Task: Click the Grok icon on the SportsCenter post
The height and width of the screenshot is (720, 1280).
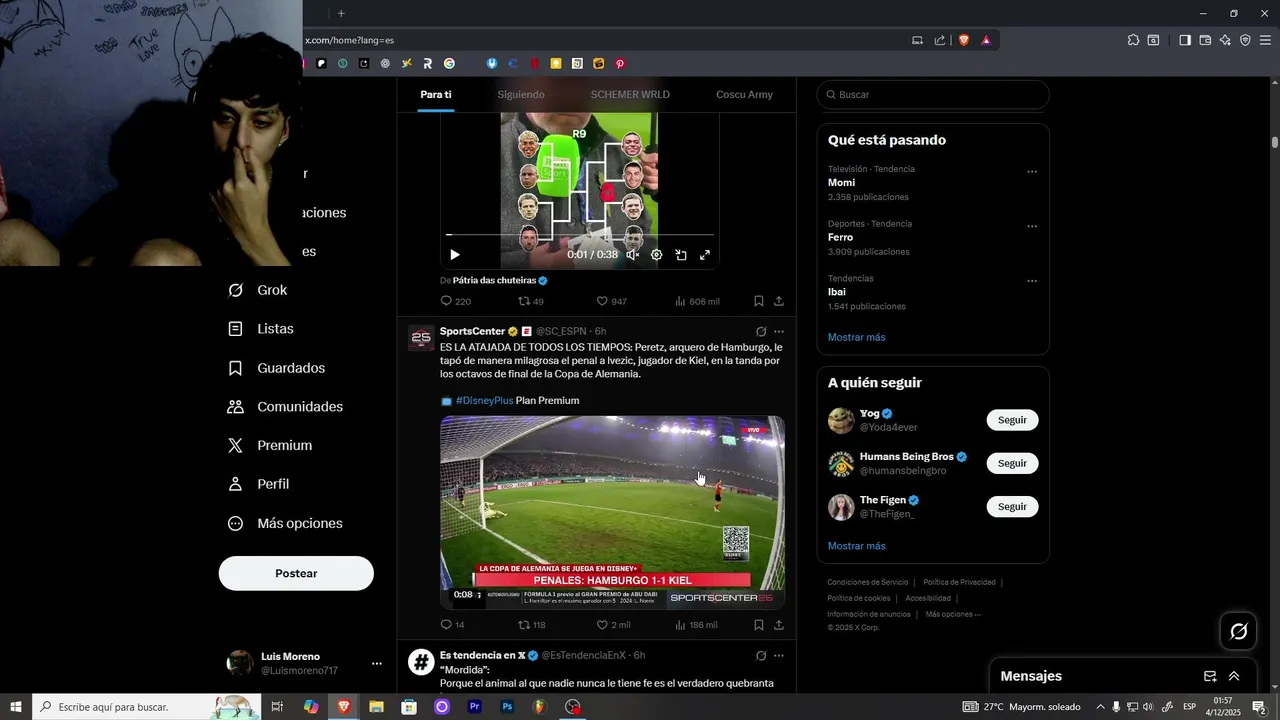Action: [x=761, y=332]
